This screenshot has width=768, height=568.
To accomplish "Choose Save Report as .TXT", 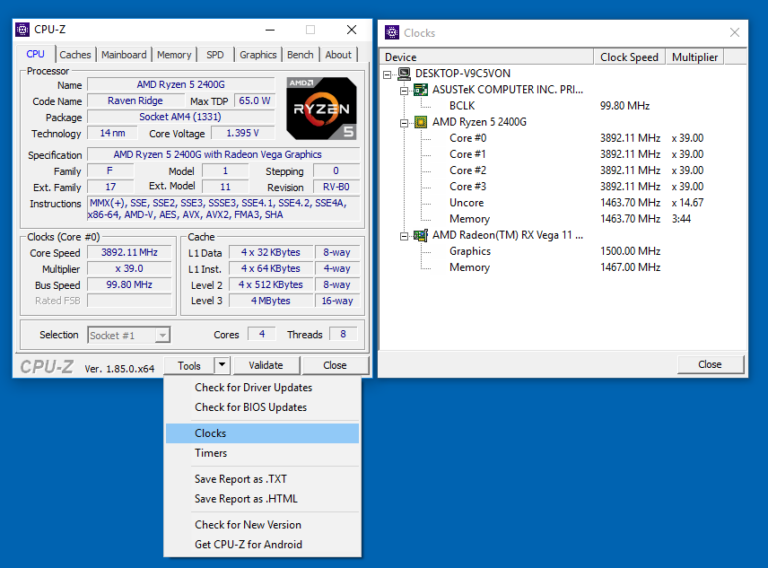I will (x=263, y=479).
